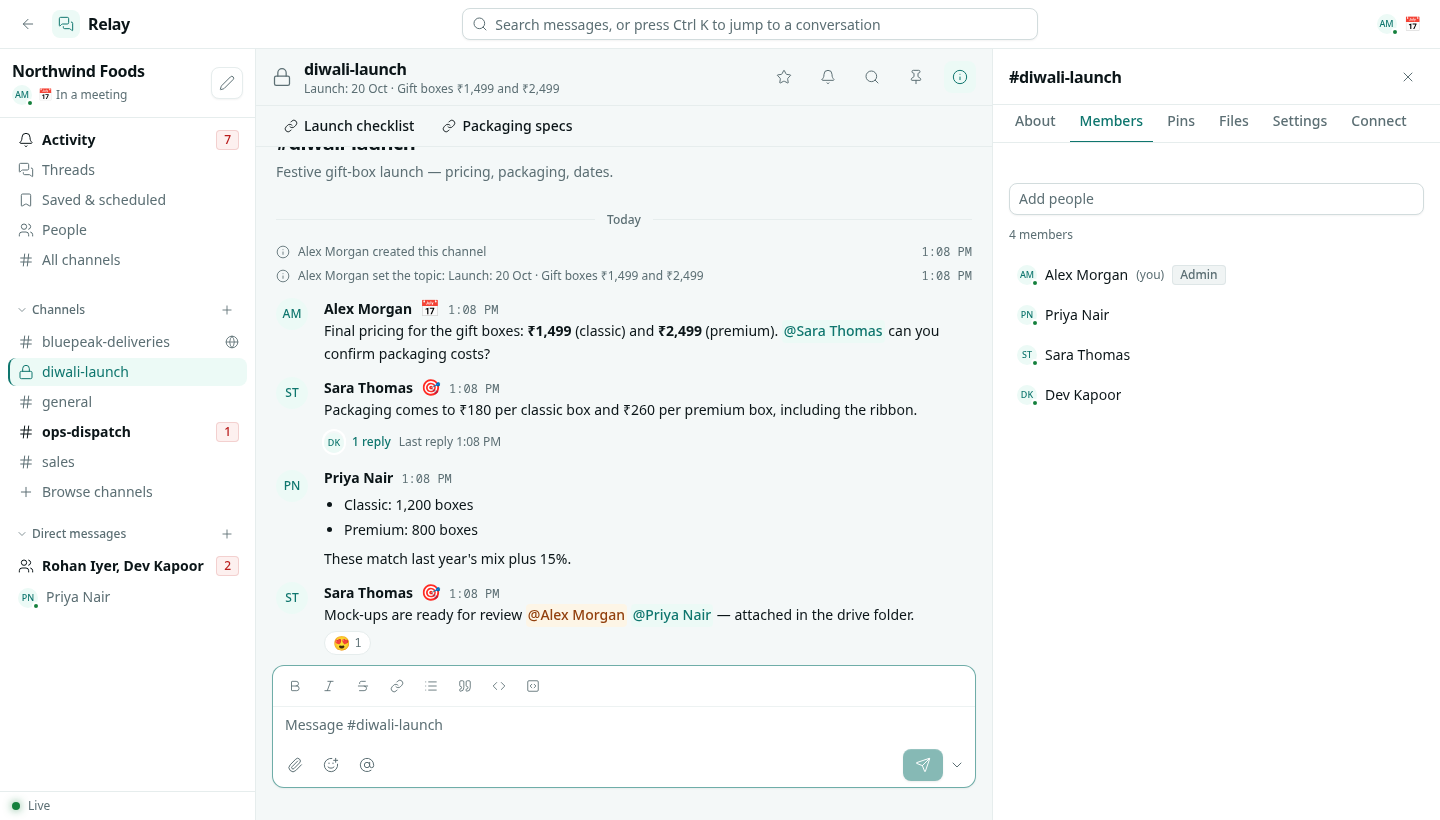The width and height of the screenshot is (1440, 820).
Task: Collapse the Channels section in the sidebar
Action: point(23,310)
